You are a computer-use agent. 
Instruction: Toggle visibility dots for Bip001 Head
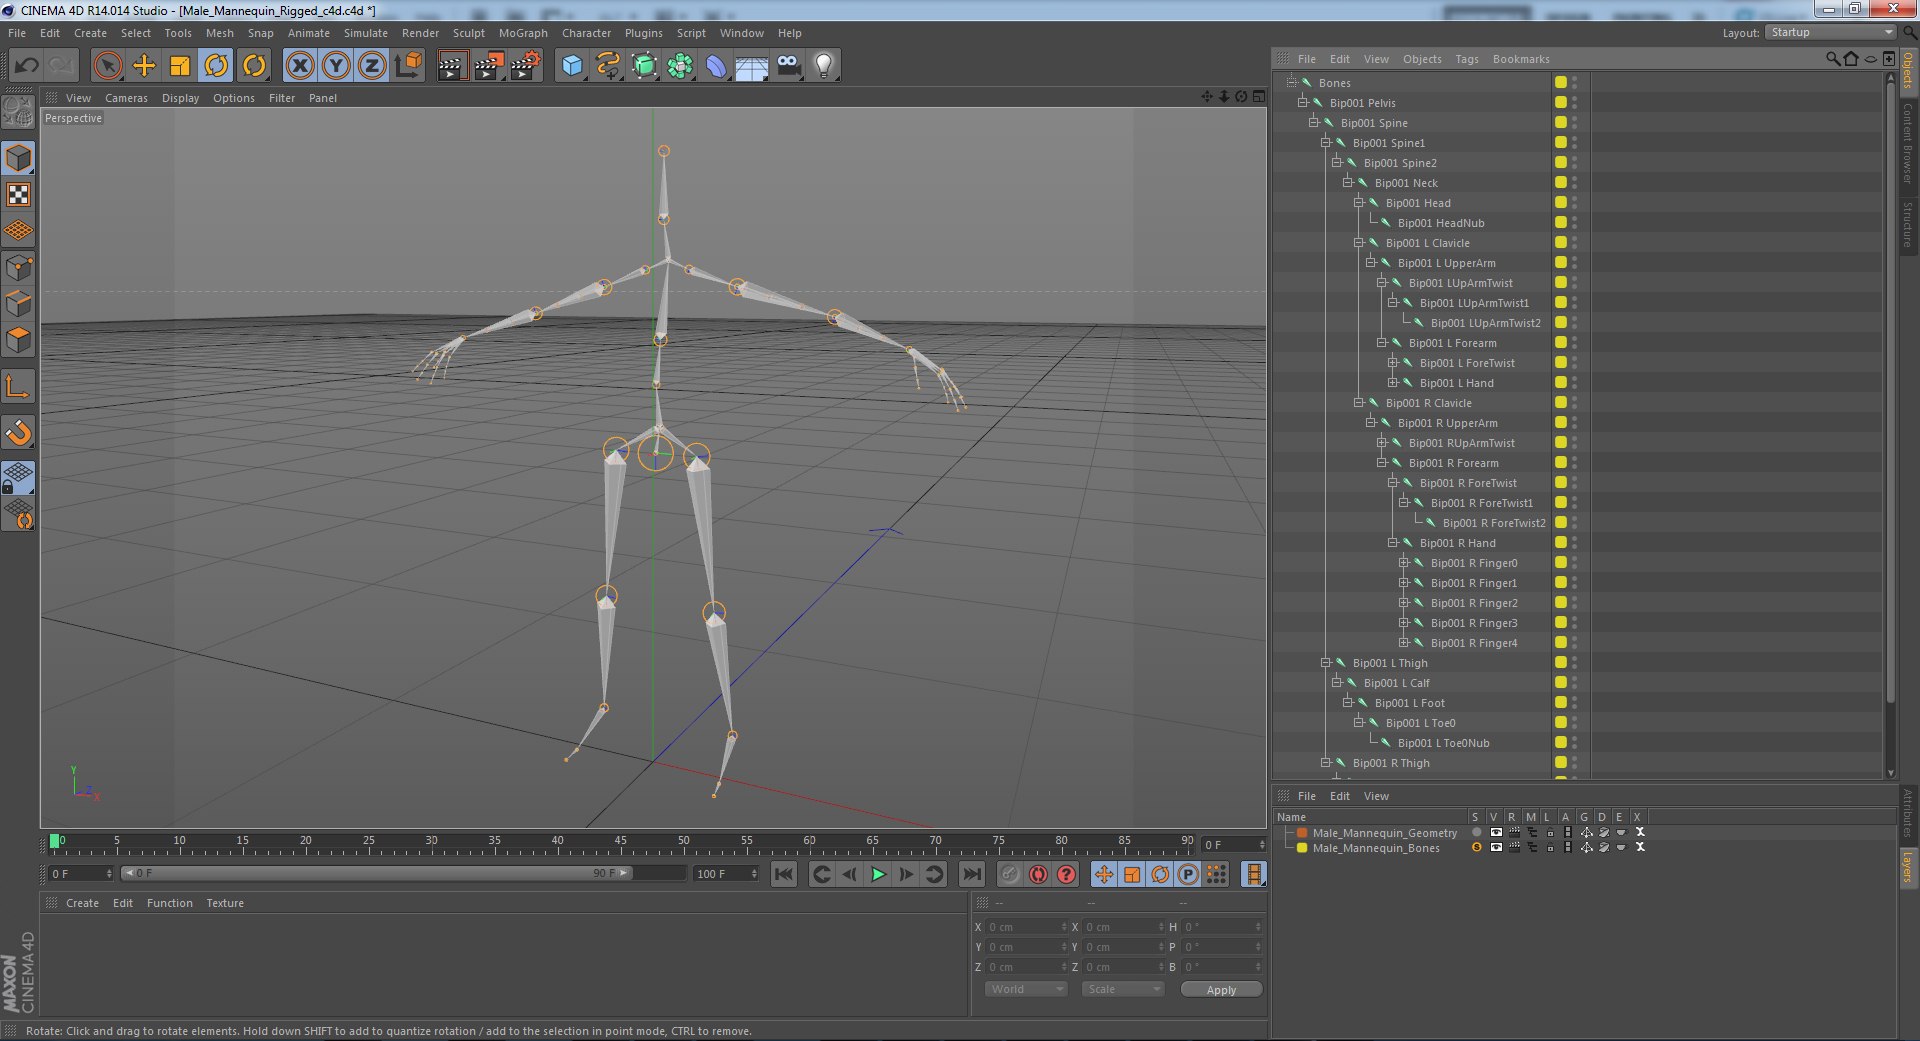[x=1574, y=202]
